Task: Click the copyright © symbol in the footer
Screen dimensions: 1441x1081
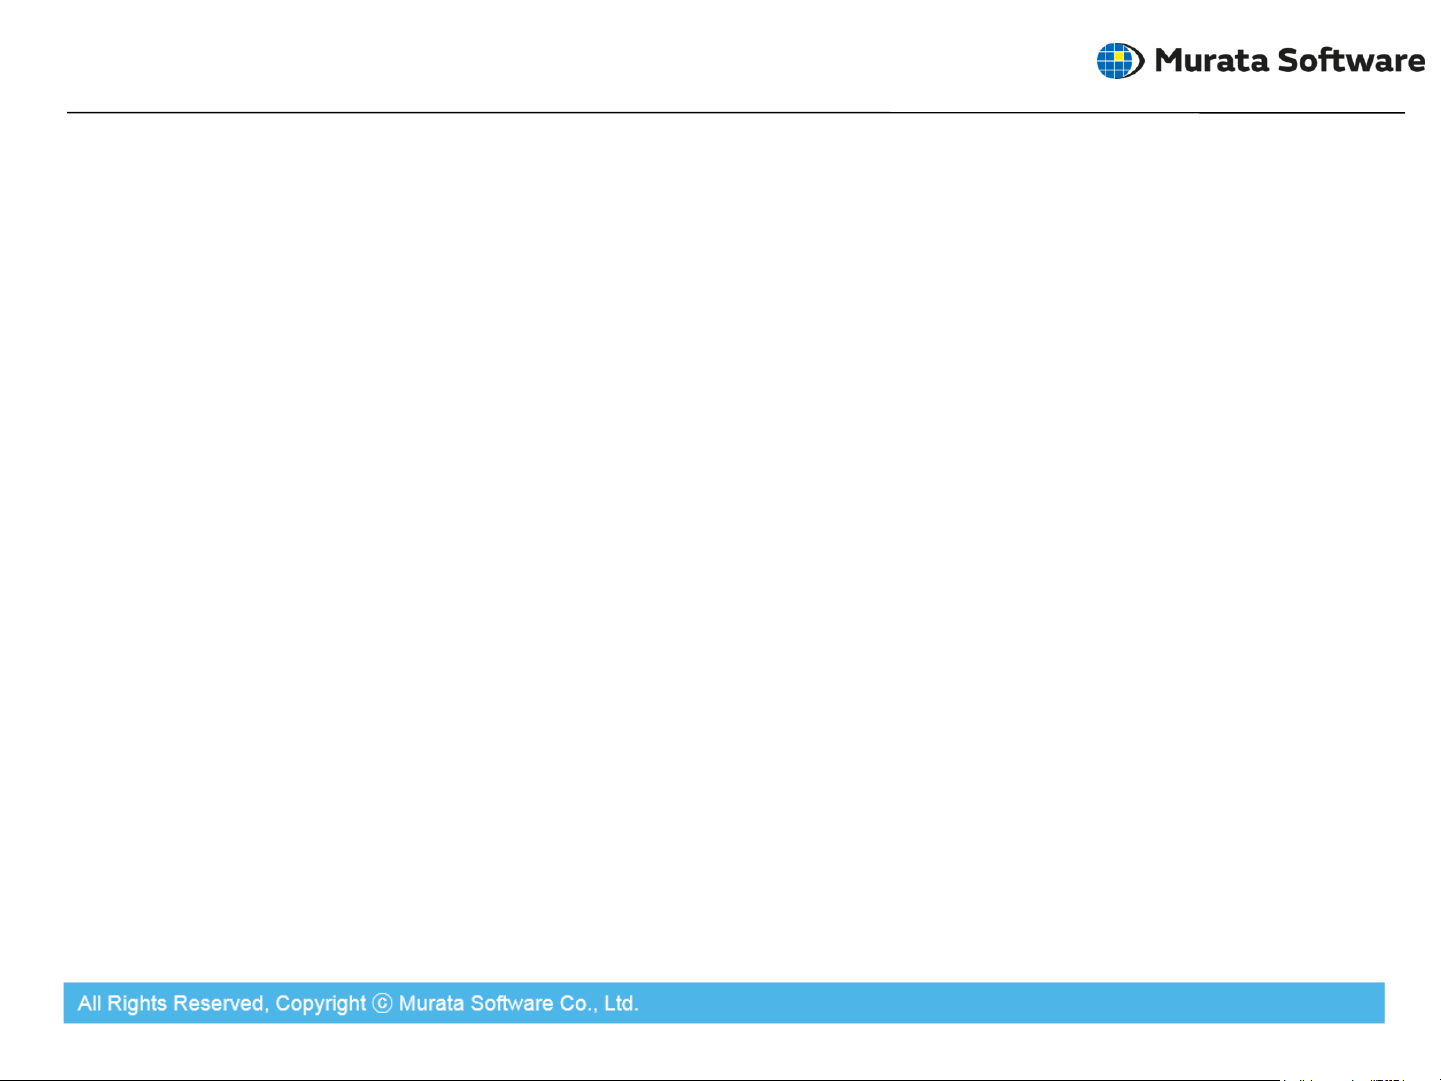Action: point(382,1004)
